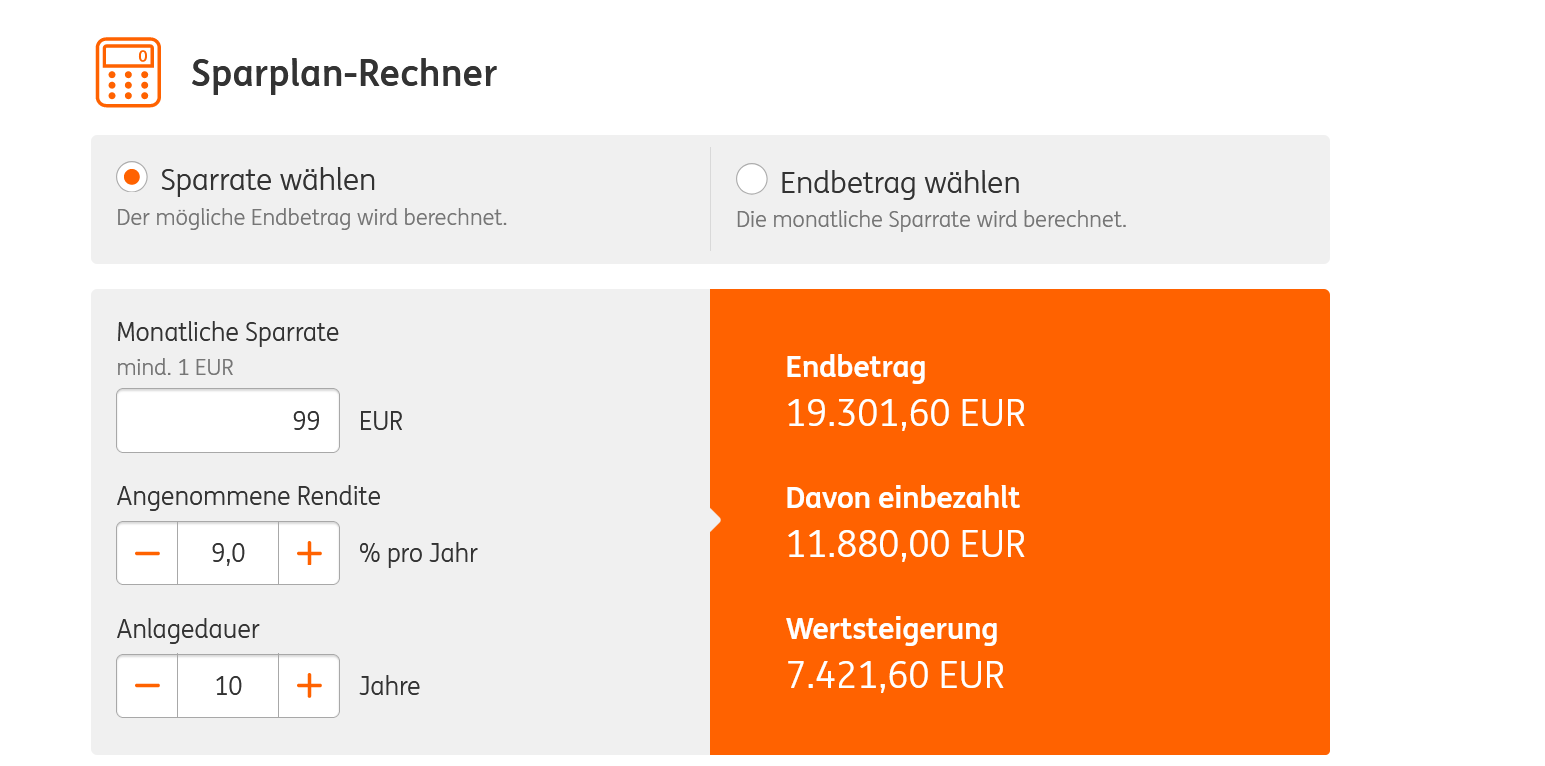
Task: Switch calculation mode to Endbetrag wählen
Action: click(x=751, y=179)
